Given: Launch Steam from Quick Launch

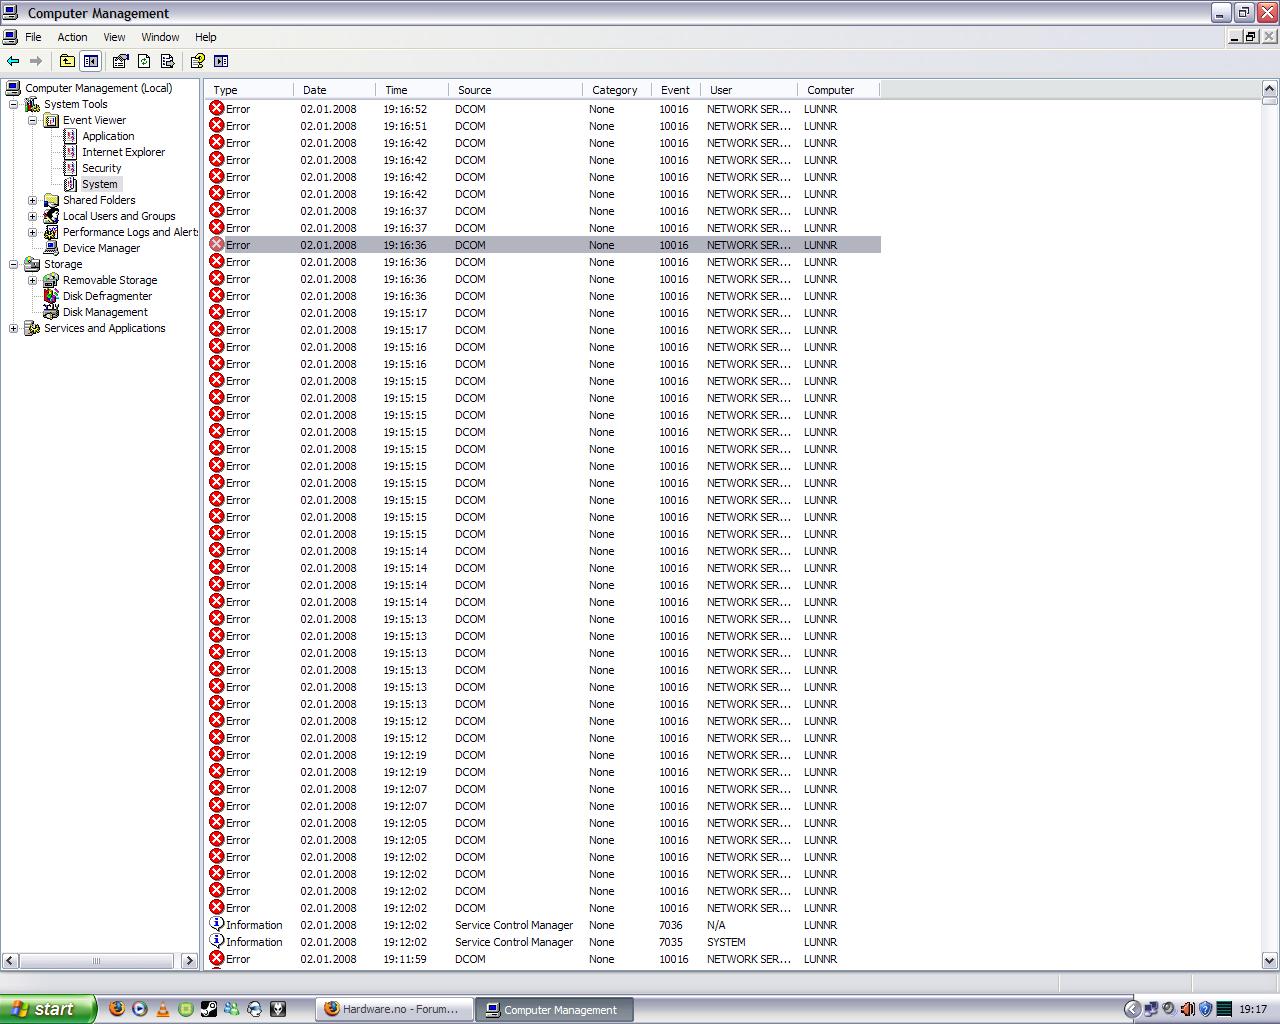Looking at the screenshot, I should [209, 1009].
